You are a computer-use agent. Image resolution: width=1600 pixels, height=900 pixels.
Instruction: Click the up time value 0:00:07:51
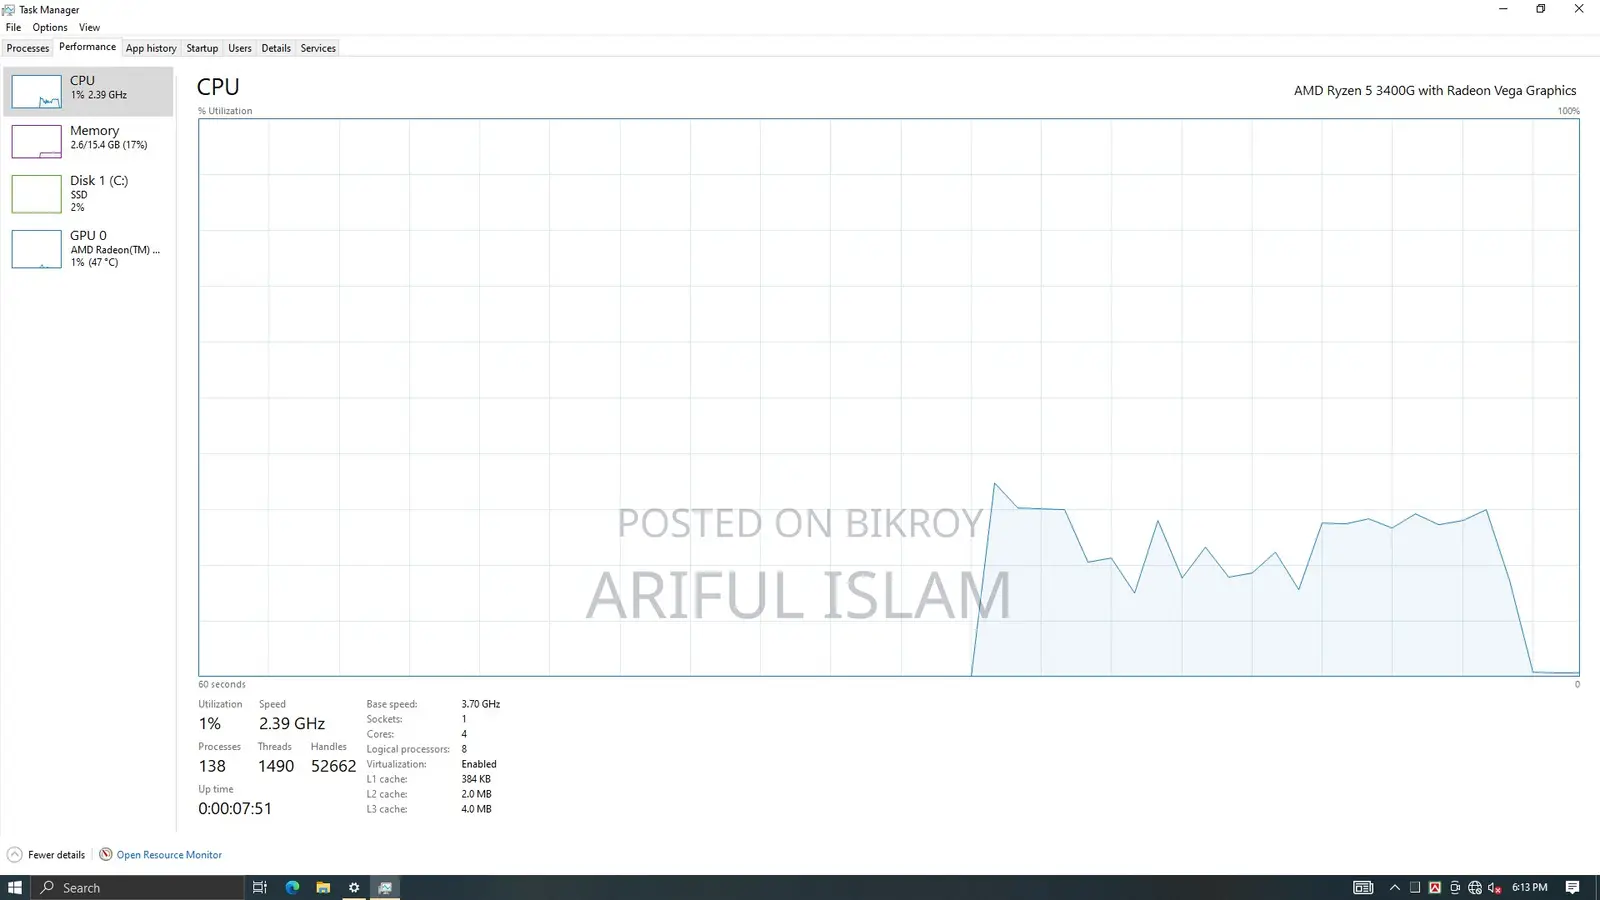(235, 808)
